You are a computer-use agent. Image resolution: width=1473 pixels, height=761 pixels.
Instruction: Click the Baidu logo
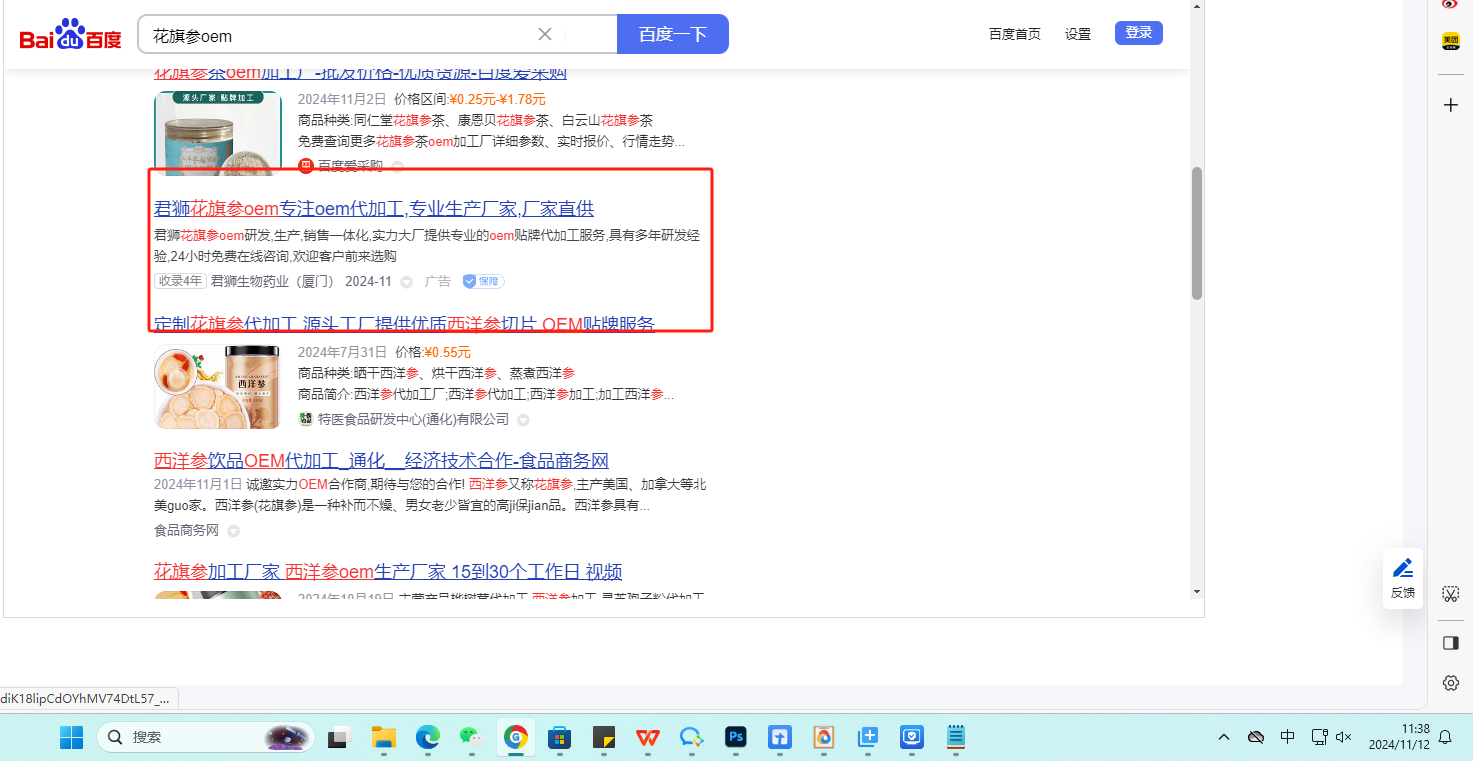[x=70, y=36]
